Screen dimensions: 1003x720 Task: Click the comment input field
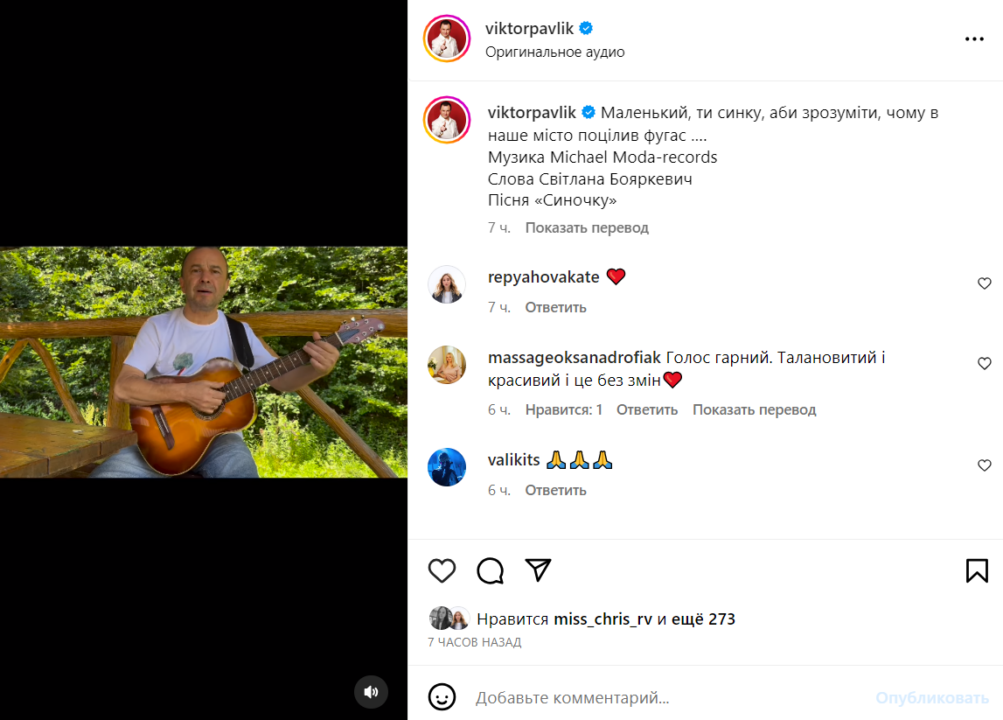pos(660,698)
